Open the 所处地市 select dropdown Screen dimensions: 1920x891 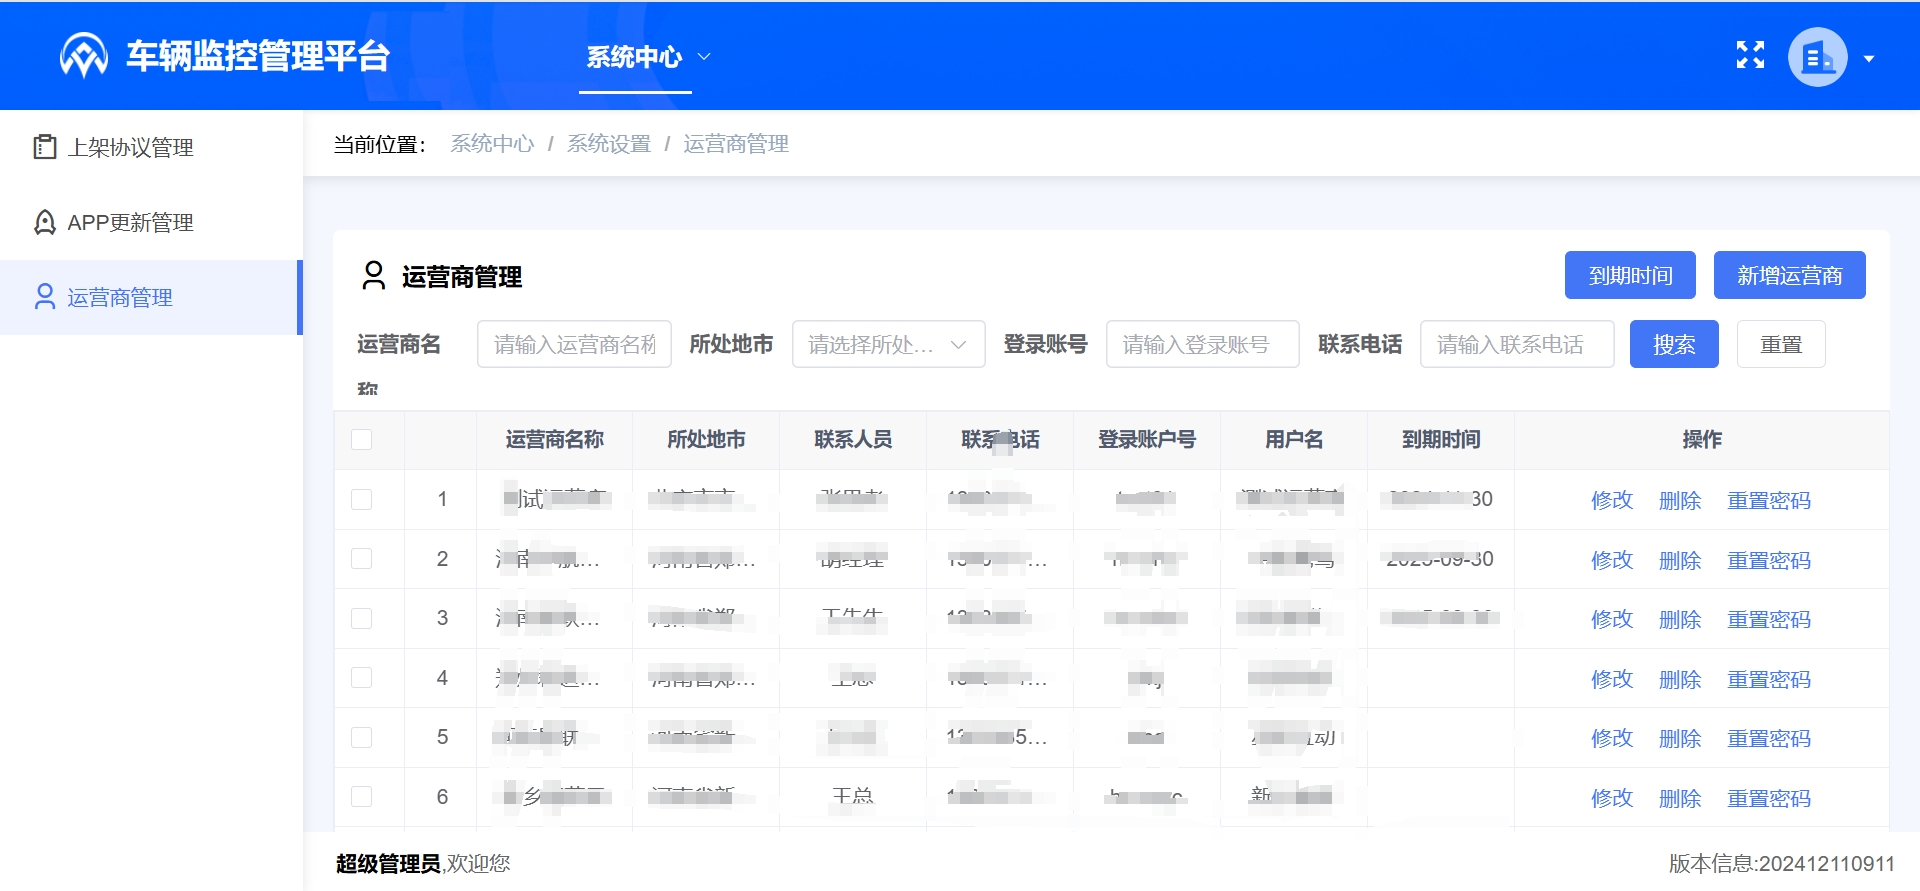tap(888, 344)
